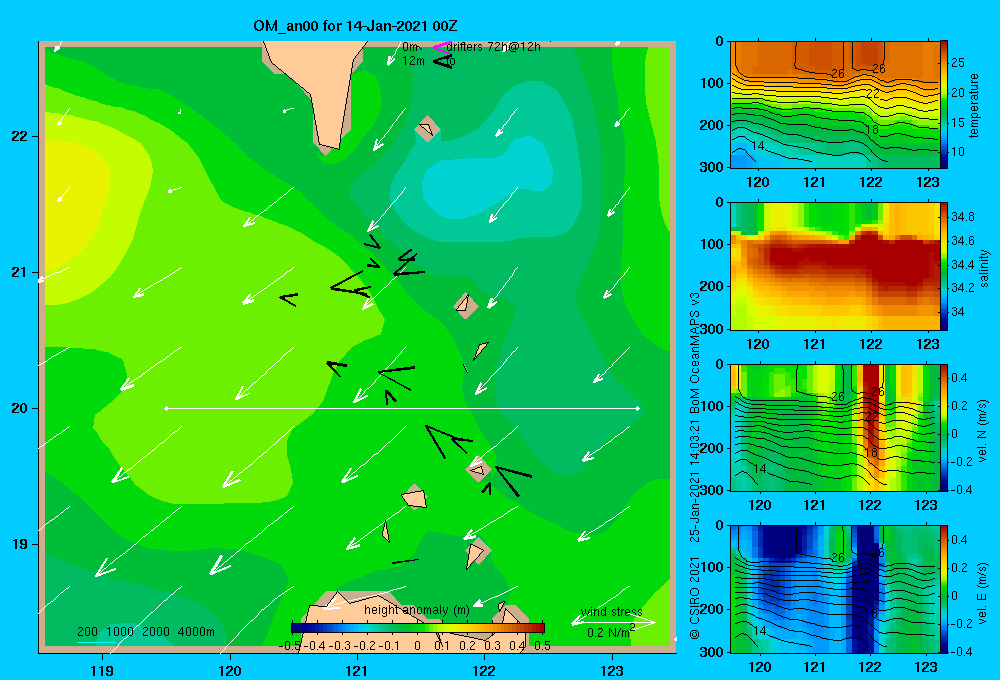1000x680 pixels.
Task: Click longitude label 123 on main map axis
Action: (612, 670)
